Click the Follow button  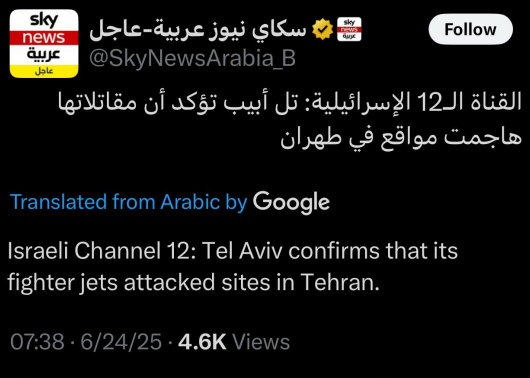pyautogui.click(x=471, y=29)
